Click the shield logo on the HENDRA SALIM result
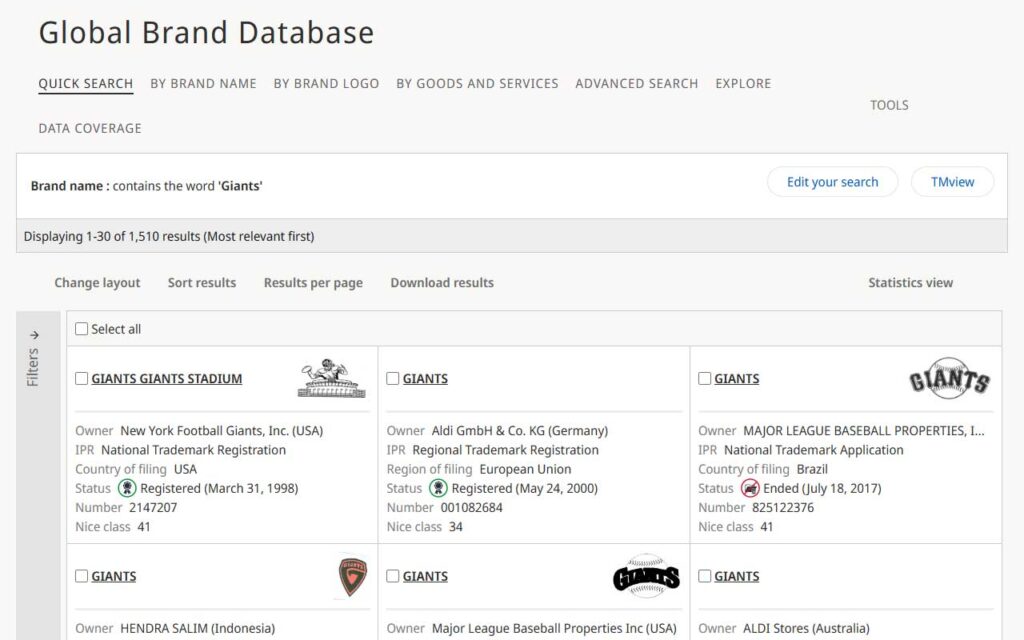The width and height of the screenshot is (1024, 640). coord(351,575)
